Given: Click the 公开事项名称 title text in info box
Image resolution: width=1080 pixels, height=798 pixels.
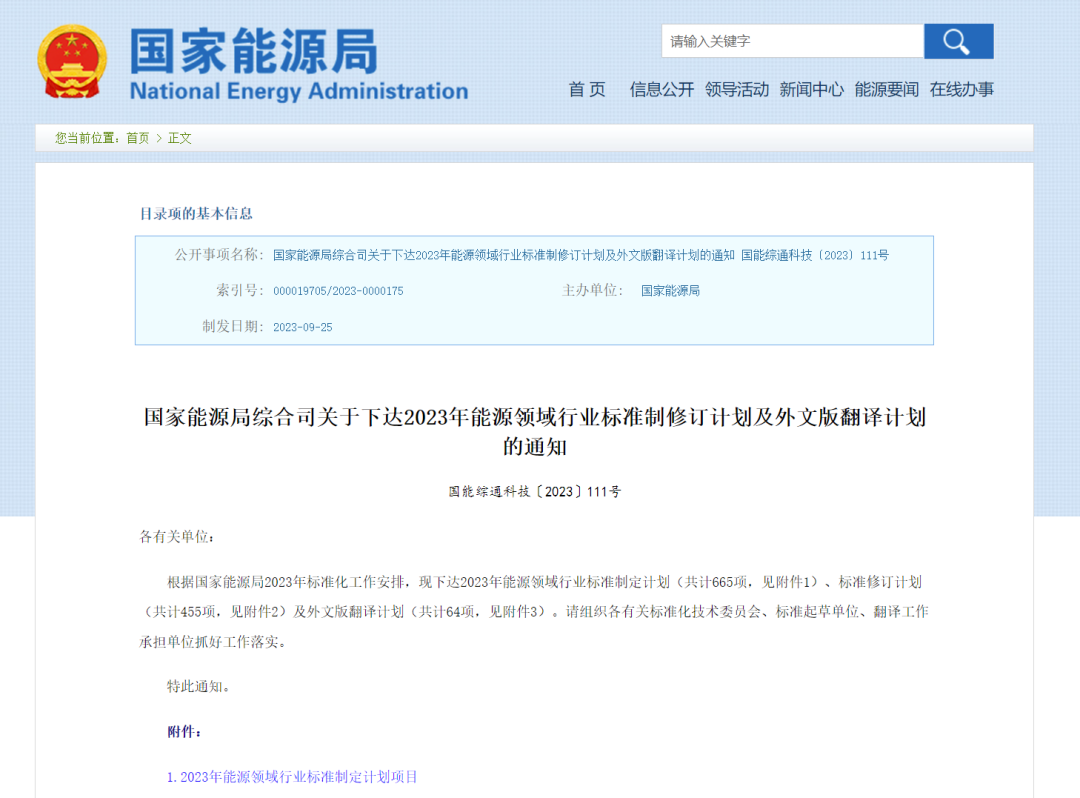Looking at the screenshot, I should (581, 255).
